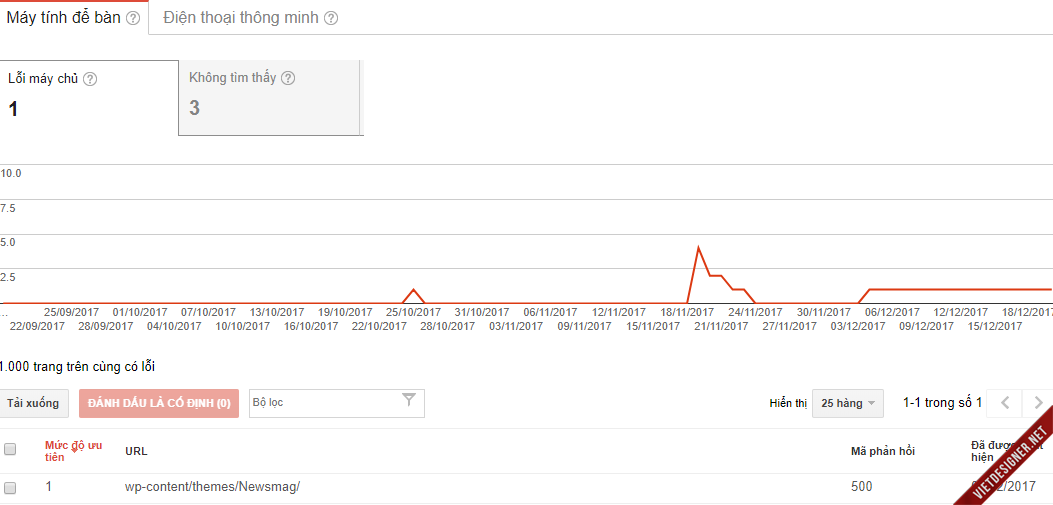The height and width of the screenshot is (505, 1053).
Task: Select the Lỗi máy chủ error panel
Action: point(89,97)
